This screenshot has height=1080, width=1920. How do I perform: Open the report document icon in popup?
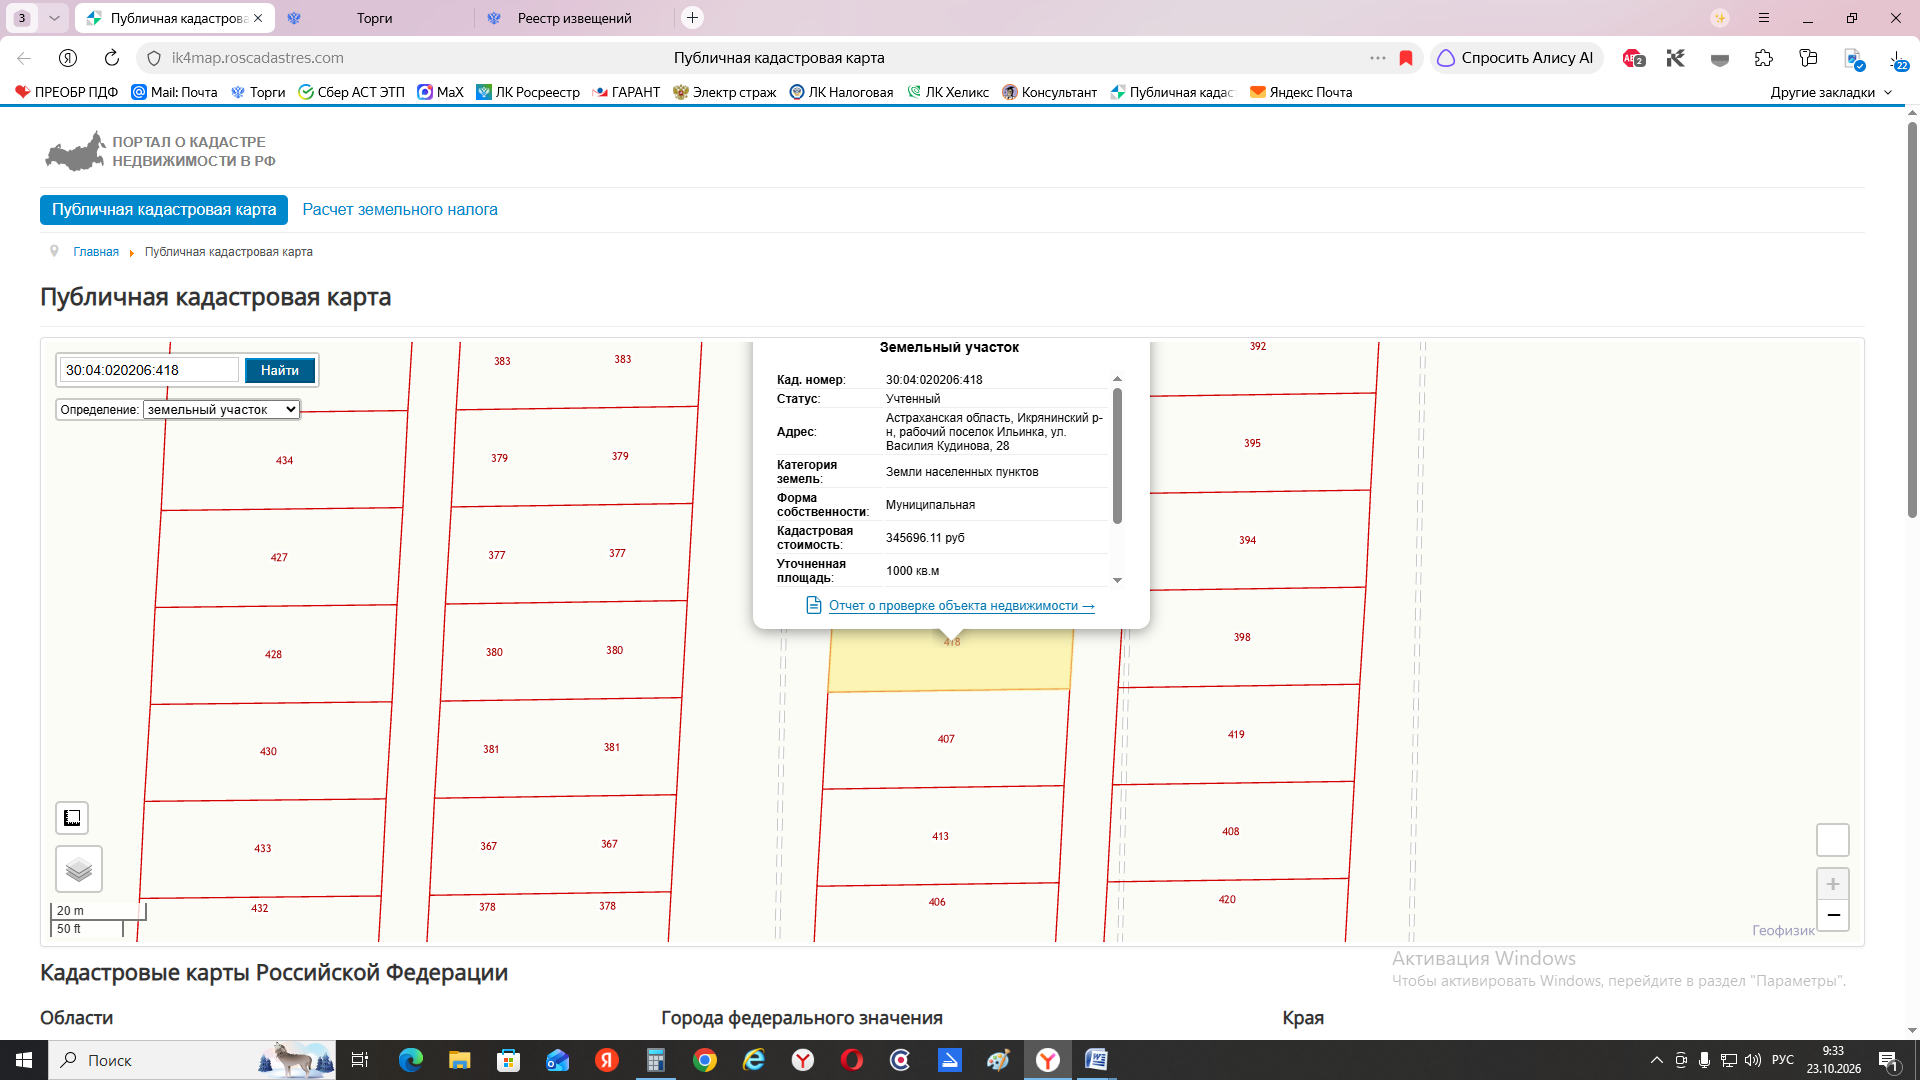pyautogui.click(x=814, y=605)
